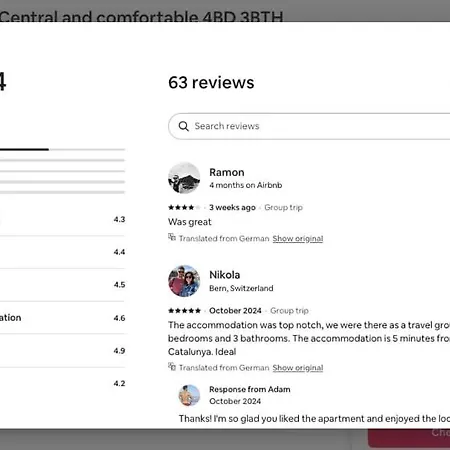Click the red button at bottom right
Screen dimensions: 450x450
409,438
